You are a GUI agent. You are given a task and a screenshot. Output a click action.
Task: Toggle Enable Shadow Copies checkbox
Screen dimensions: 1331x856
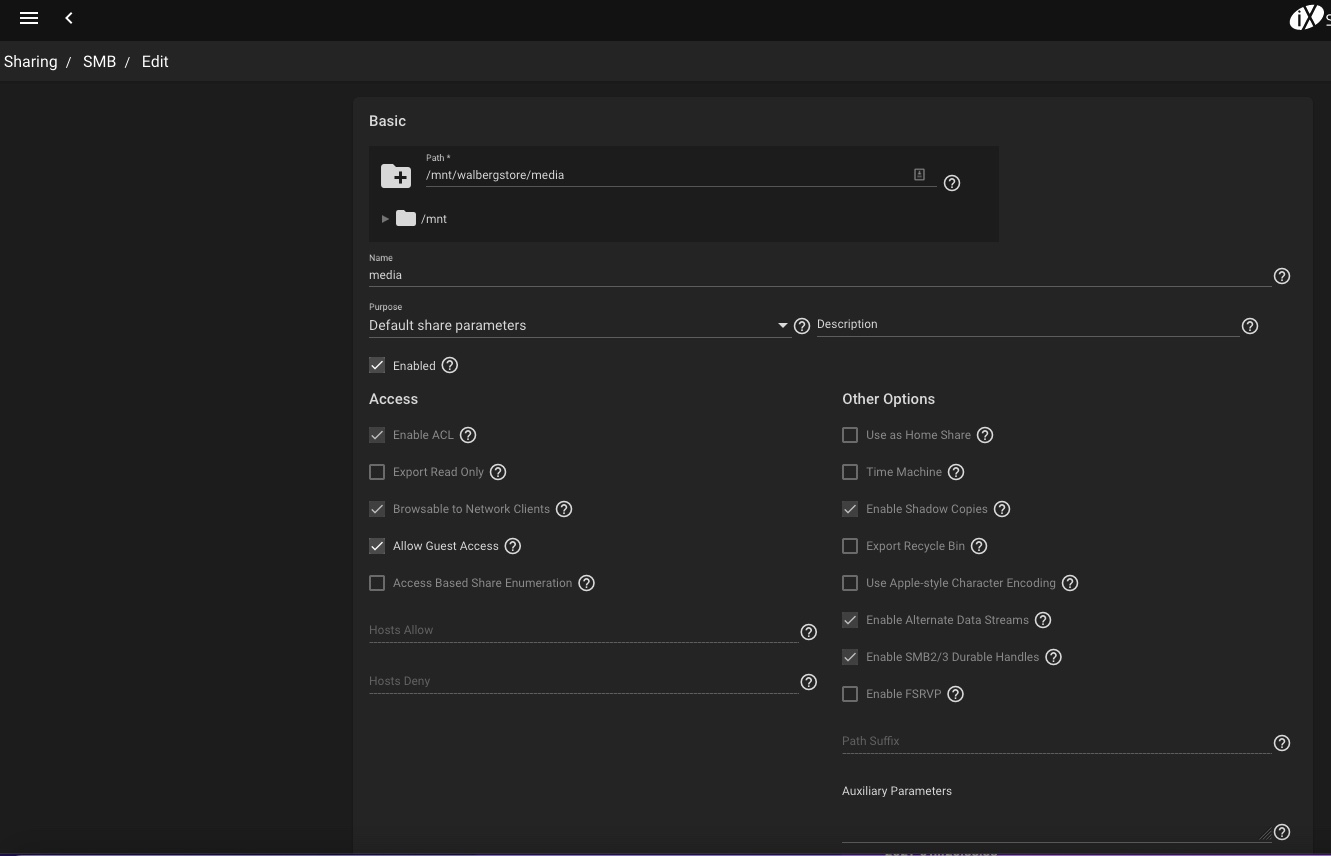pyautogui.click(x=850, y=509)
